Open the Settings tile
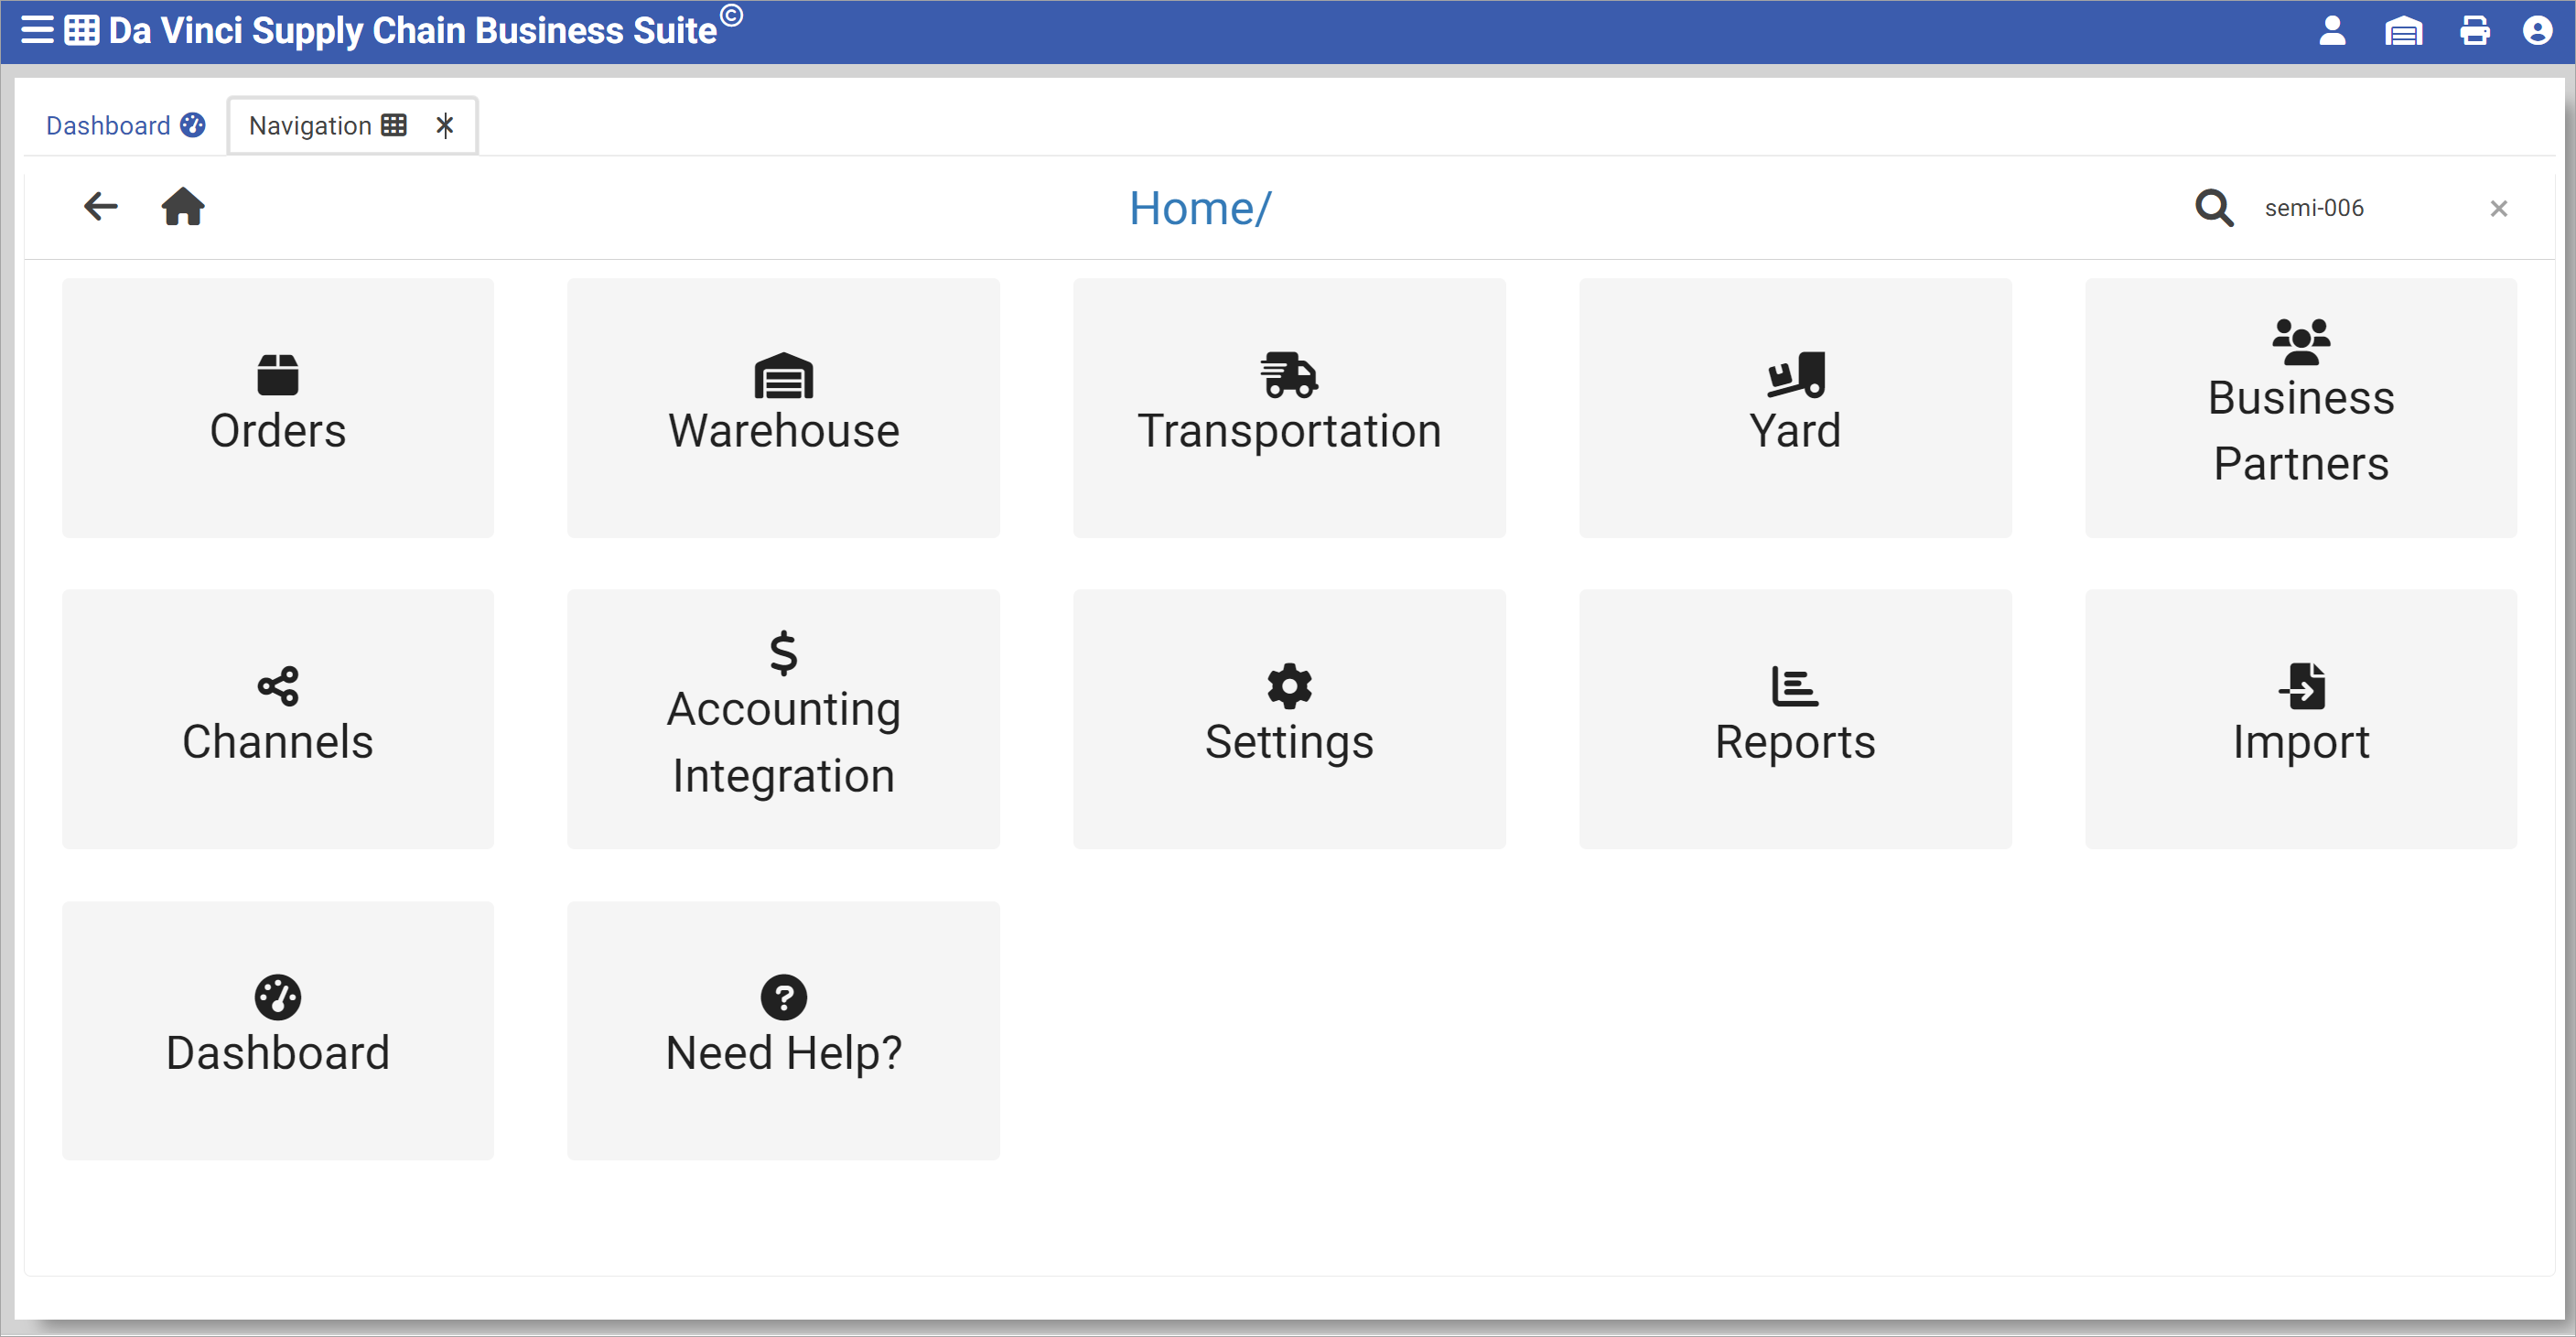Screen dimensions: 2576x1337 1289,719
